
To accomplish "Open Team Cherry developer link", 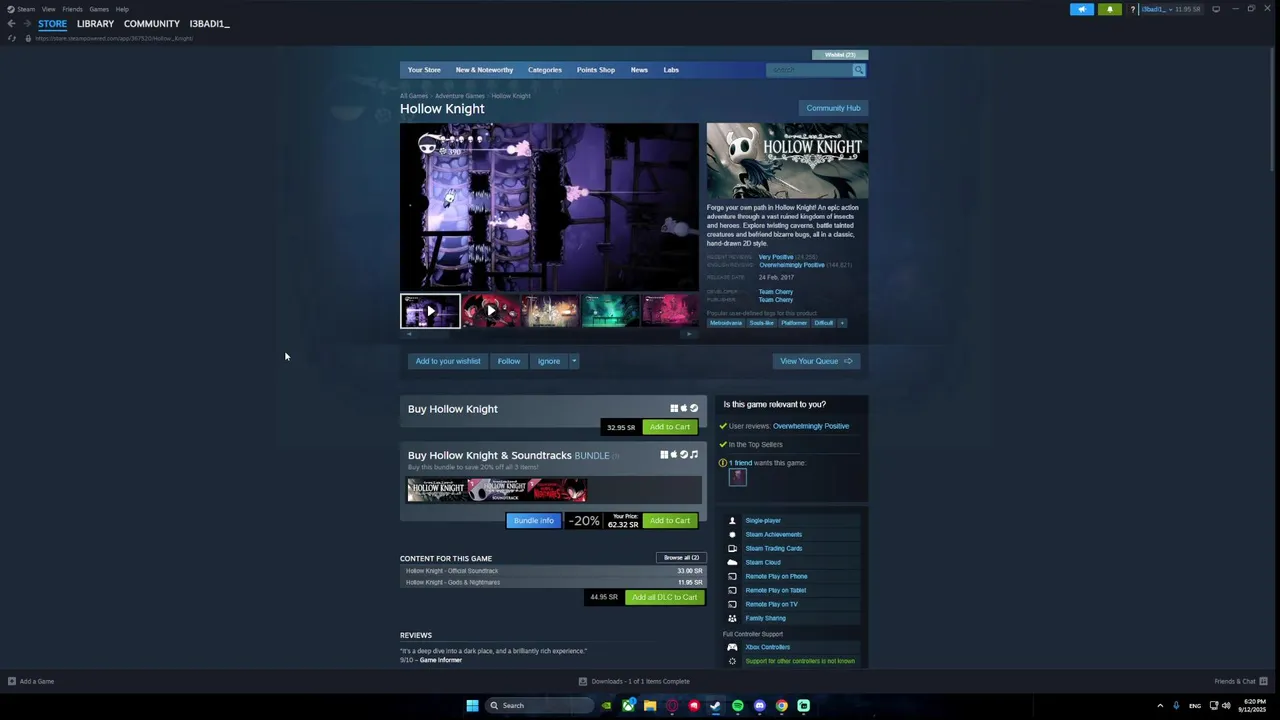I will (776, 292).
